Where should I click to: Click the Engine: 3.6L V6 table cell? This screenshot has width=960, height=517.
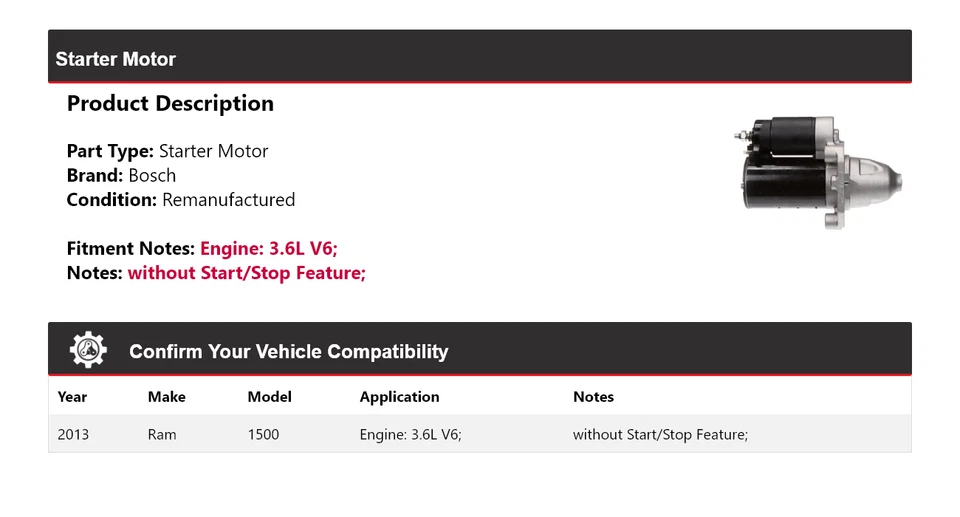point(410,434)
